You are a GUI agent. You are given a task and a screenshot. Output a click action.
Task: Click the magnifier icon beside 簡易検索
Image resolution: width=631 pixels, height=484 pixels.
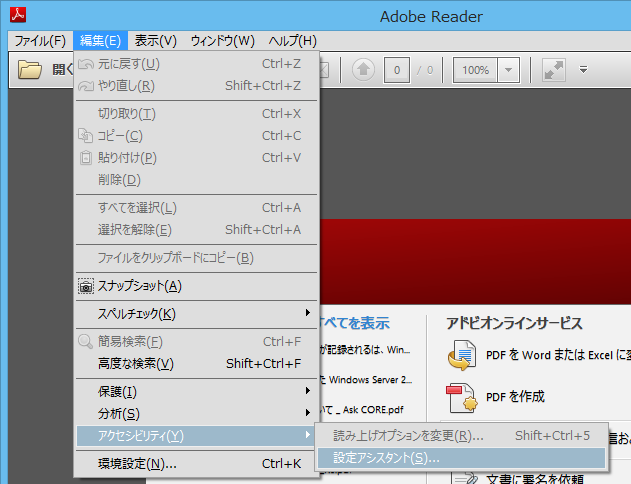[x=85, y=342]
